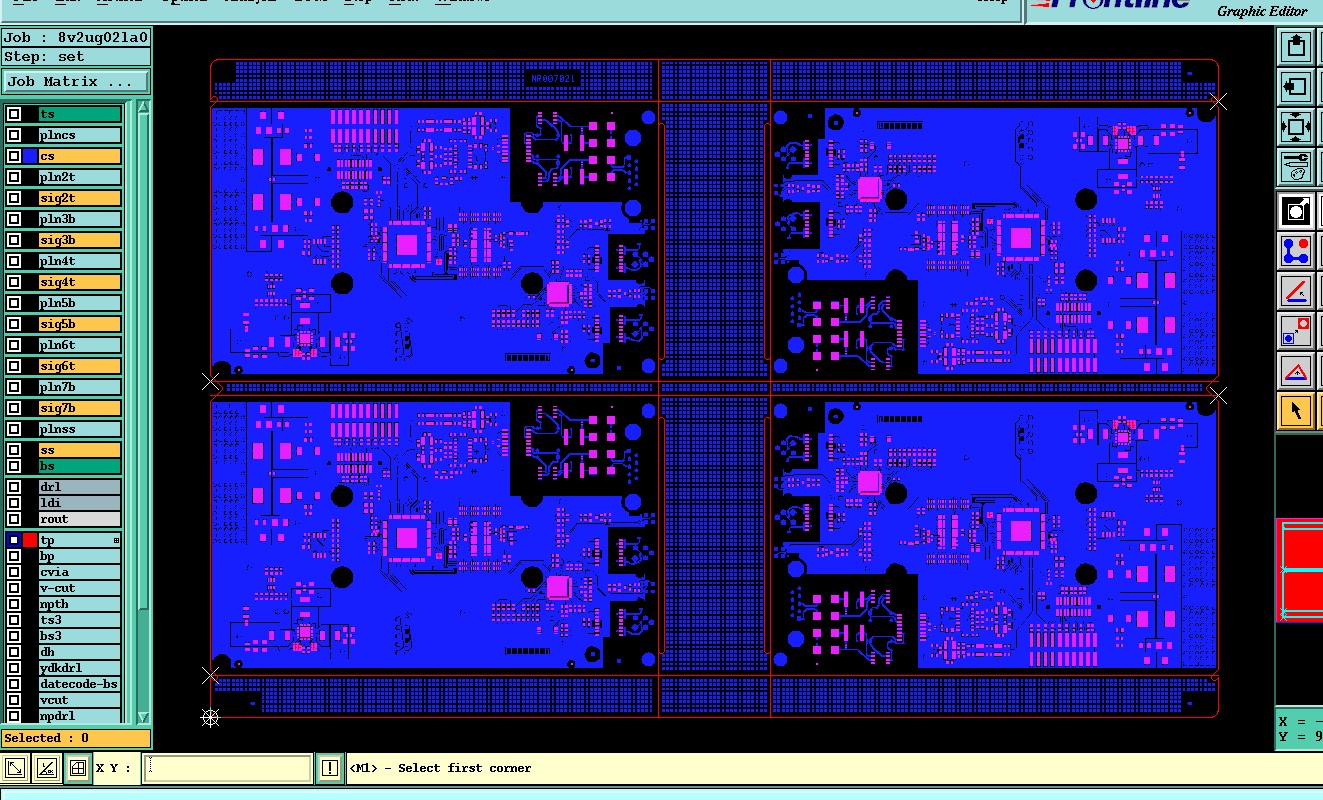Toggle the checkbox for layer drl
The image size is (1323, 800).
[14, 487]
